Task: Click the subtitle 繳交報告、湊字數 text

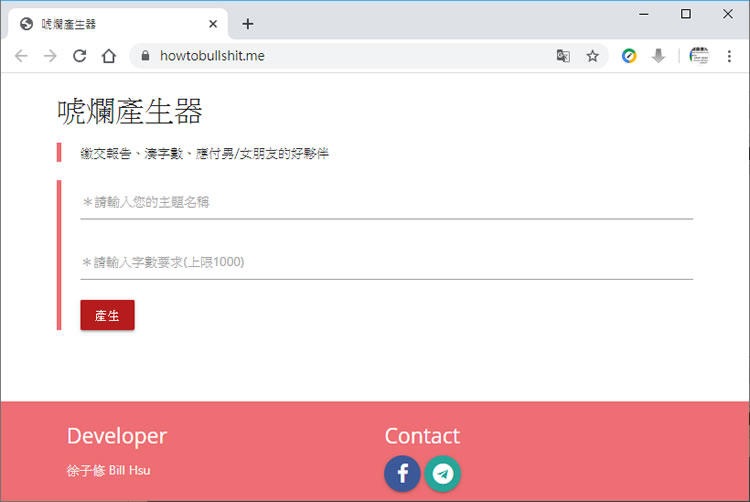Action: [205, 153]
